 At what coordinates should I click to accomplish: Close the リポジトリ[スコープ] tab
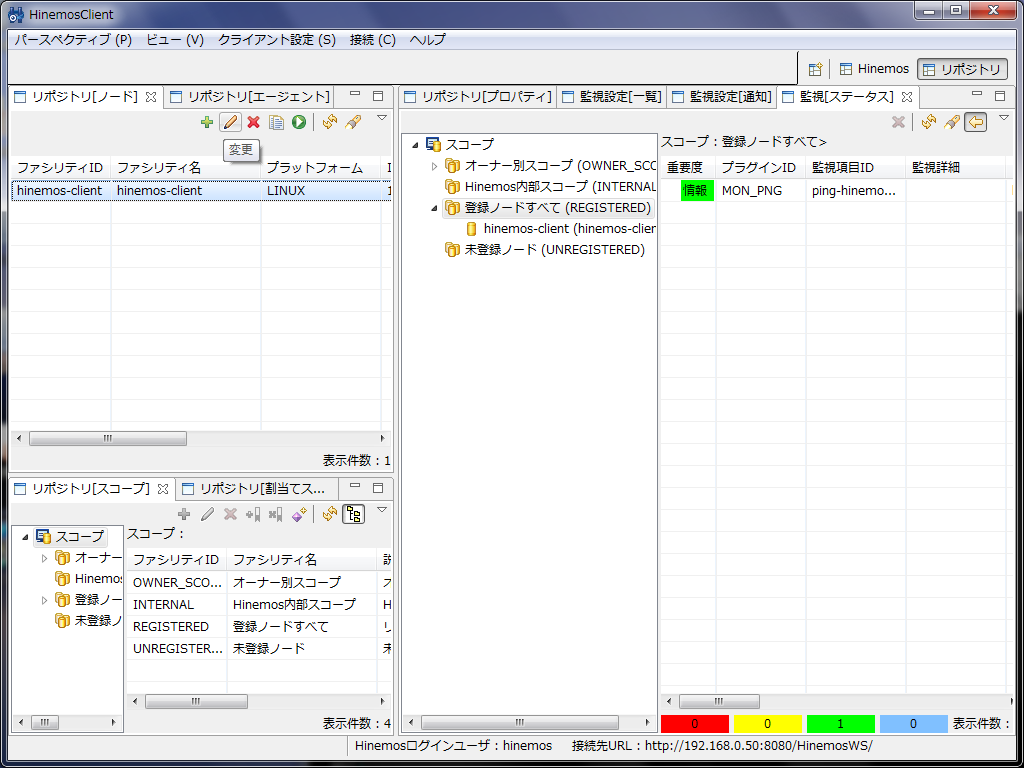pyautogui.click(x=163, y=488)
